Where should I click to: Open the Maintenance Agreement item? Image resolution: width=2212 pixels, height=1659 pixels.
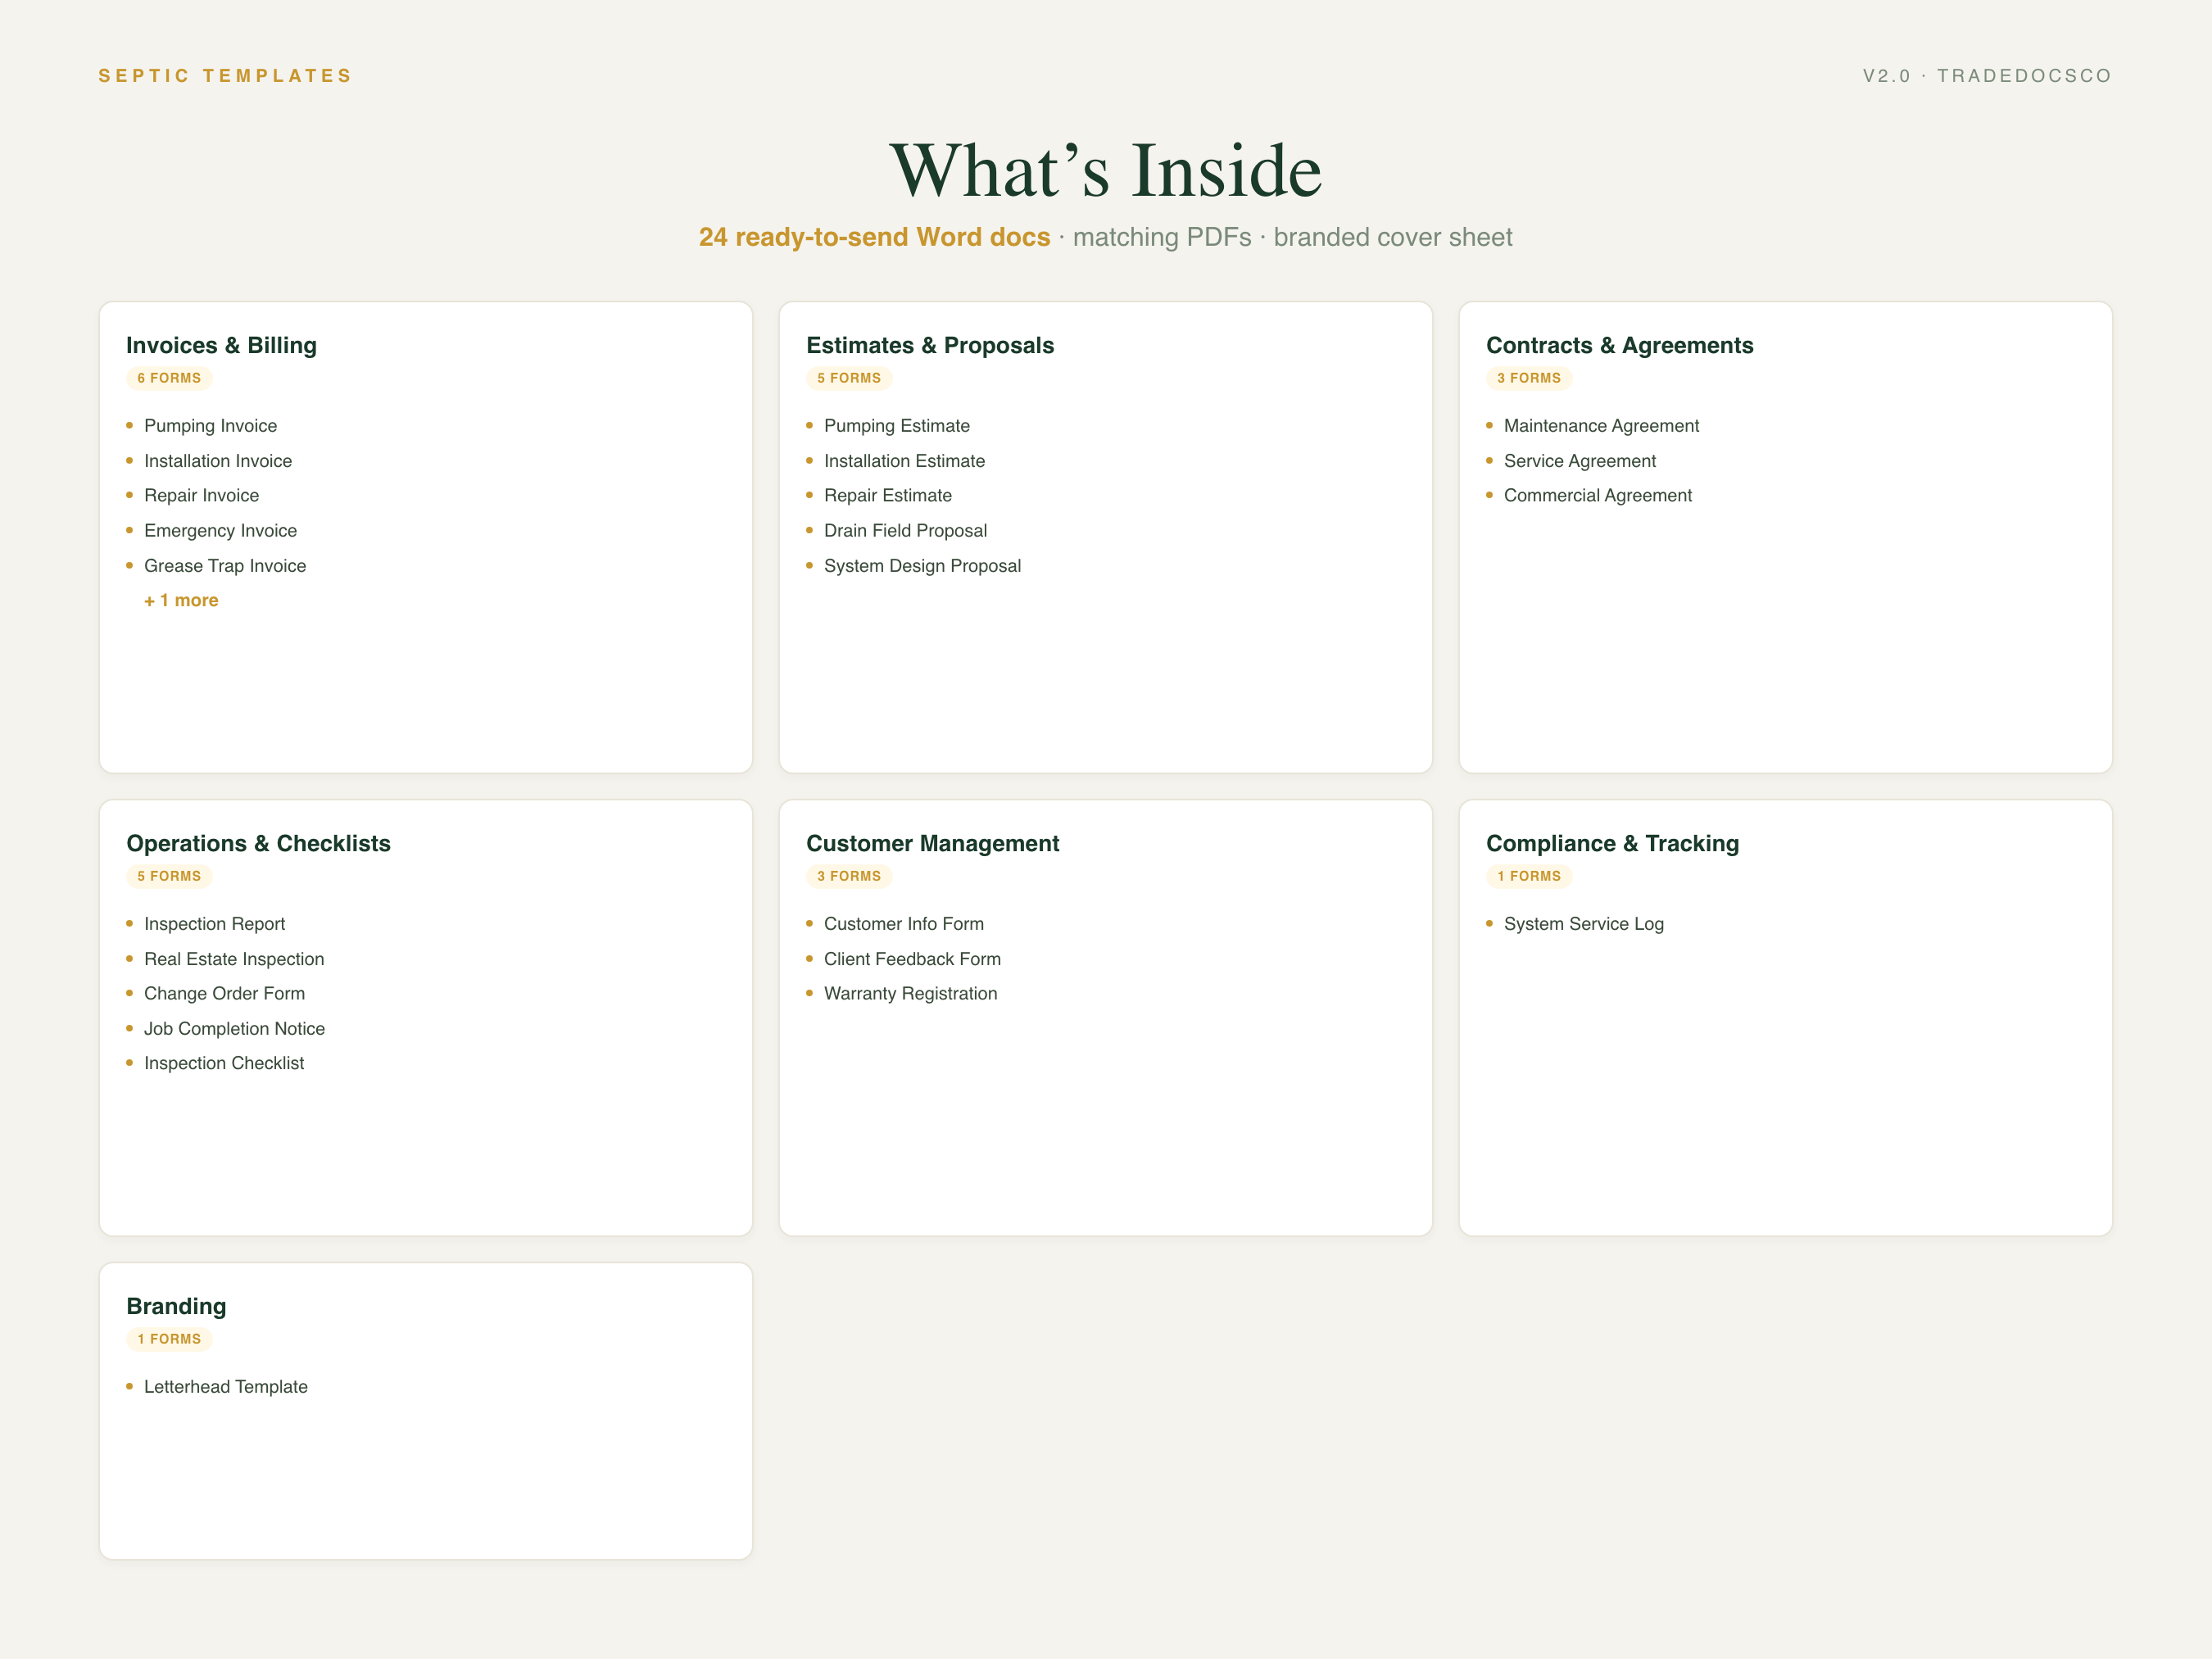(1601, 425)
